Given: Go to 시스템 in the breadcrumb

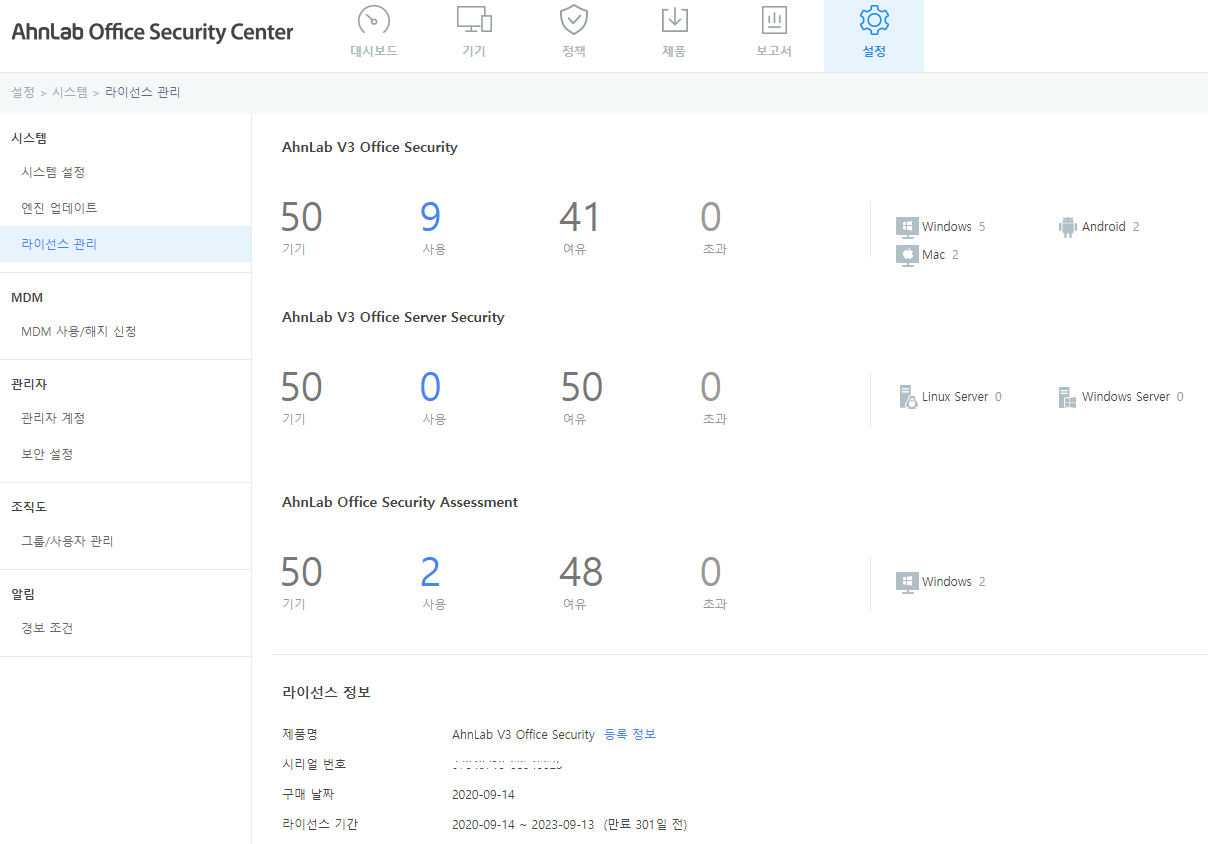Looking at the screenshot, I should (70, 92).
